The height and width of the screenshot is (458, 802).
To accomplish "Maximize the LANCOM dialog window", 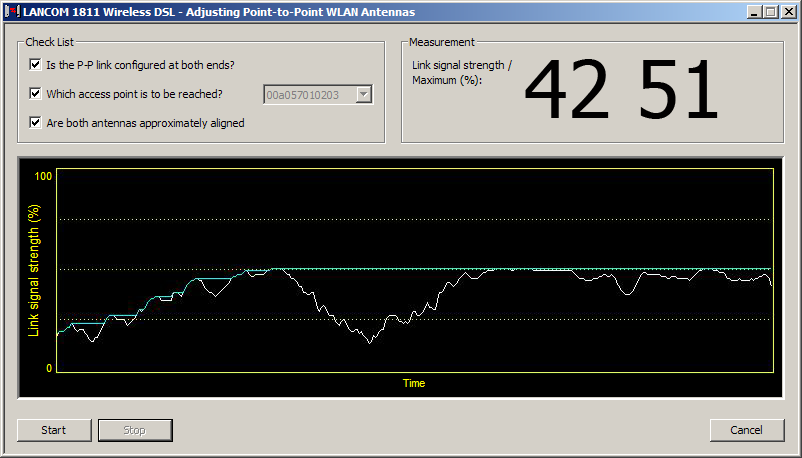I will click(x=770, y=12).
